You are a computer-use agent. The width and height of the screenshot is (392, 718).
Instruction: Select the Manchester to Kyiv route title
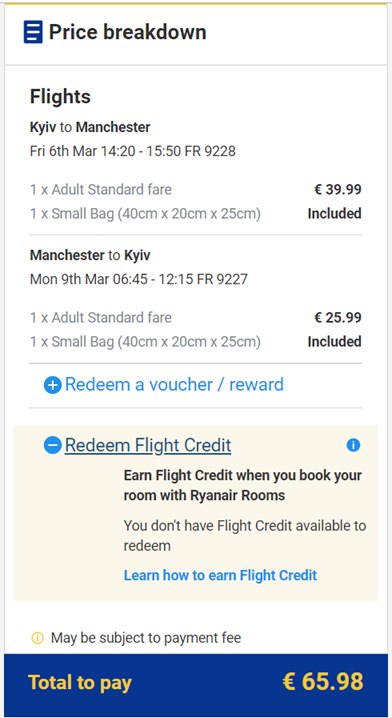click(90, 255)
